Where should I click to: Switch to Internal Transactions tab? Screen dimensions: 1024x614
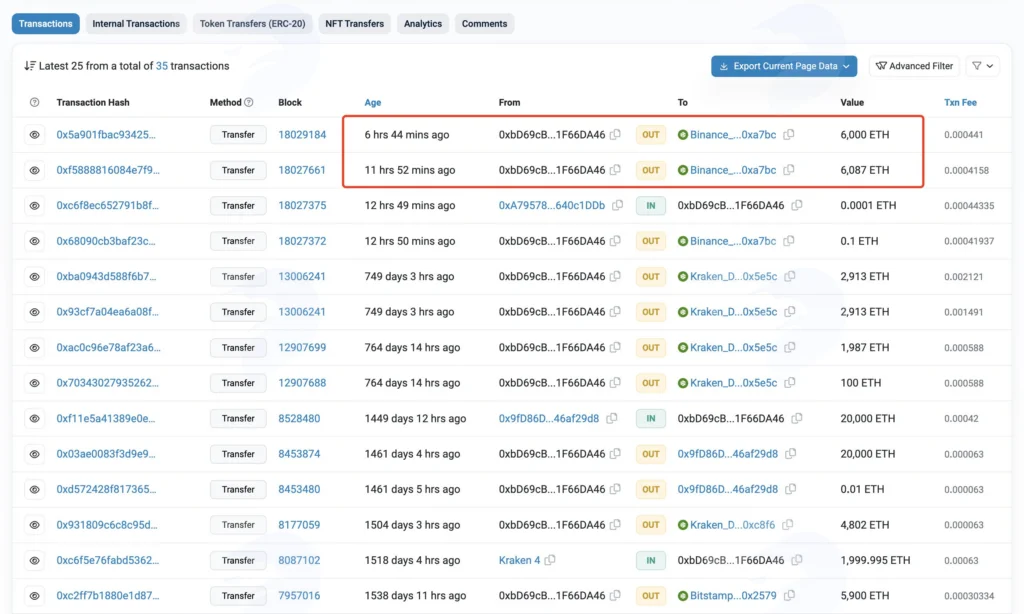136,24
